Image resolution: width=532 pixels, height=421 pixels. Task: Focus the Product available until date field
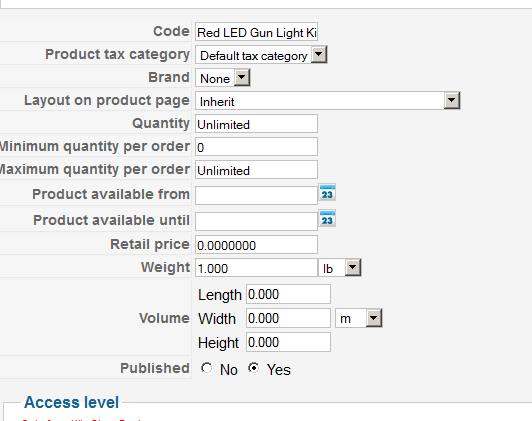[256, 222]
